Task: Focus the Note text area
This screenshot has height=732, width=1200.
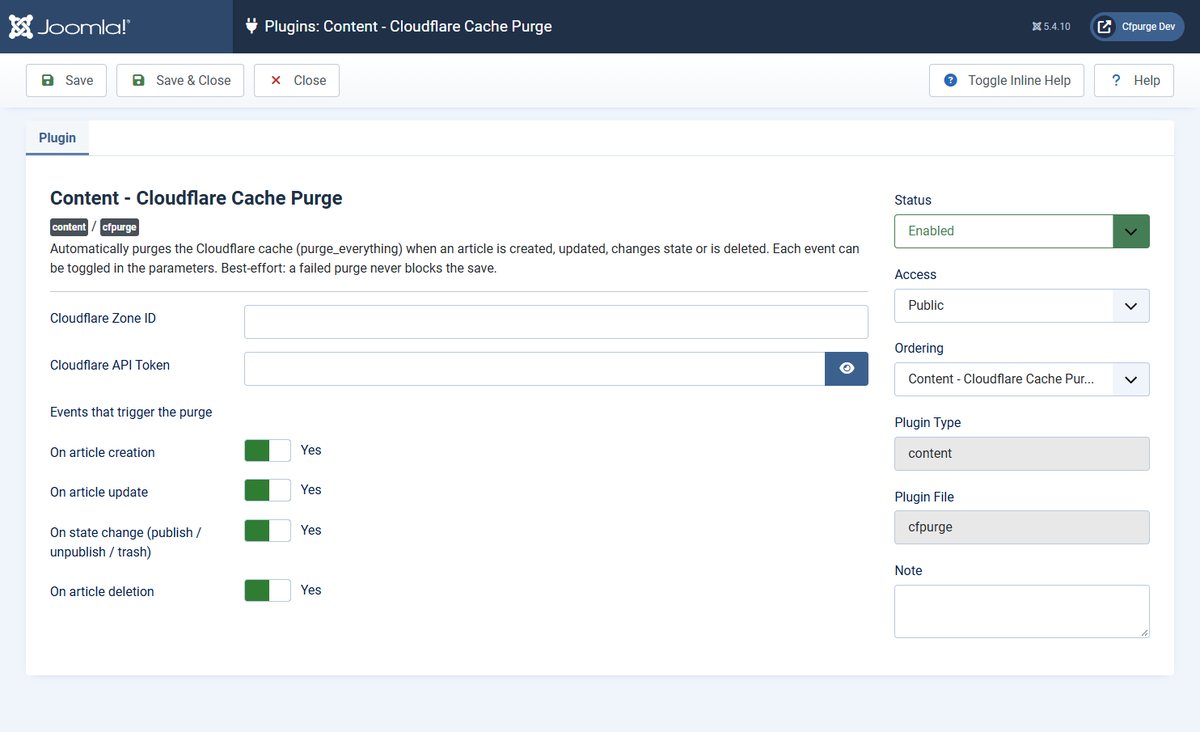Action: [x=1022, y=611]
